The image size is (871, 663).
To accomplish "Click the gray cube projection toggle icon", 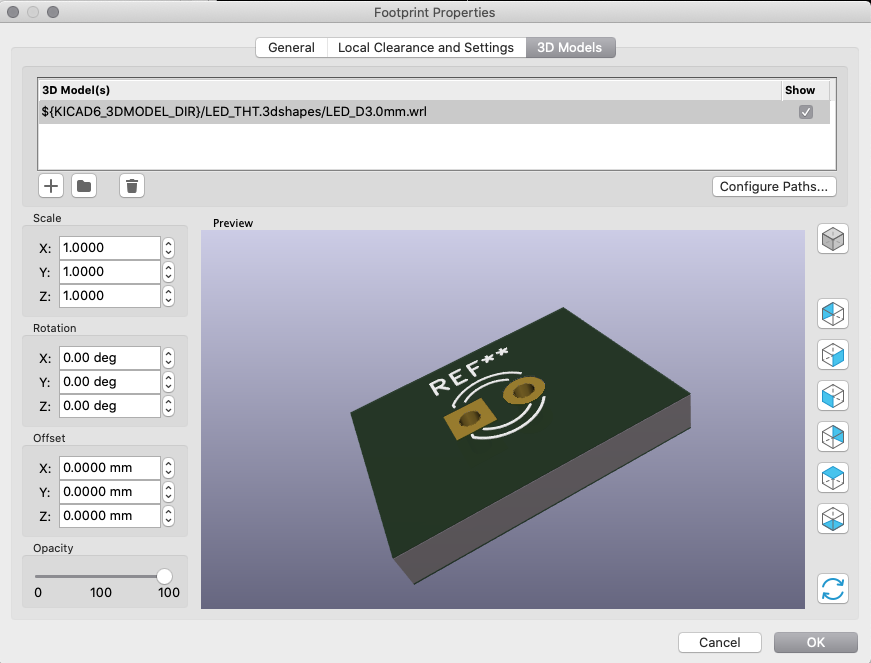I will click(x=833, y=239).
